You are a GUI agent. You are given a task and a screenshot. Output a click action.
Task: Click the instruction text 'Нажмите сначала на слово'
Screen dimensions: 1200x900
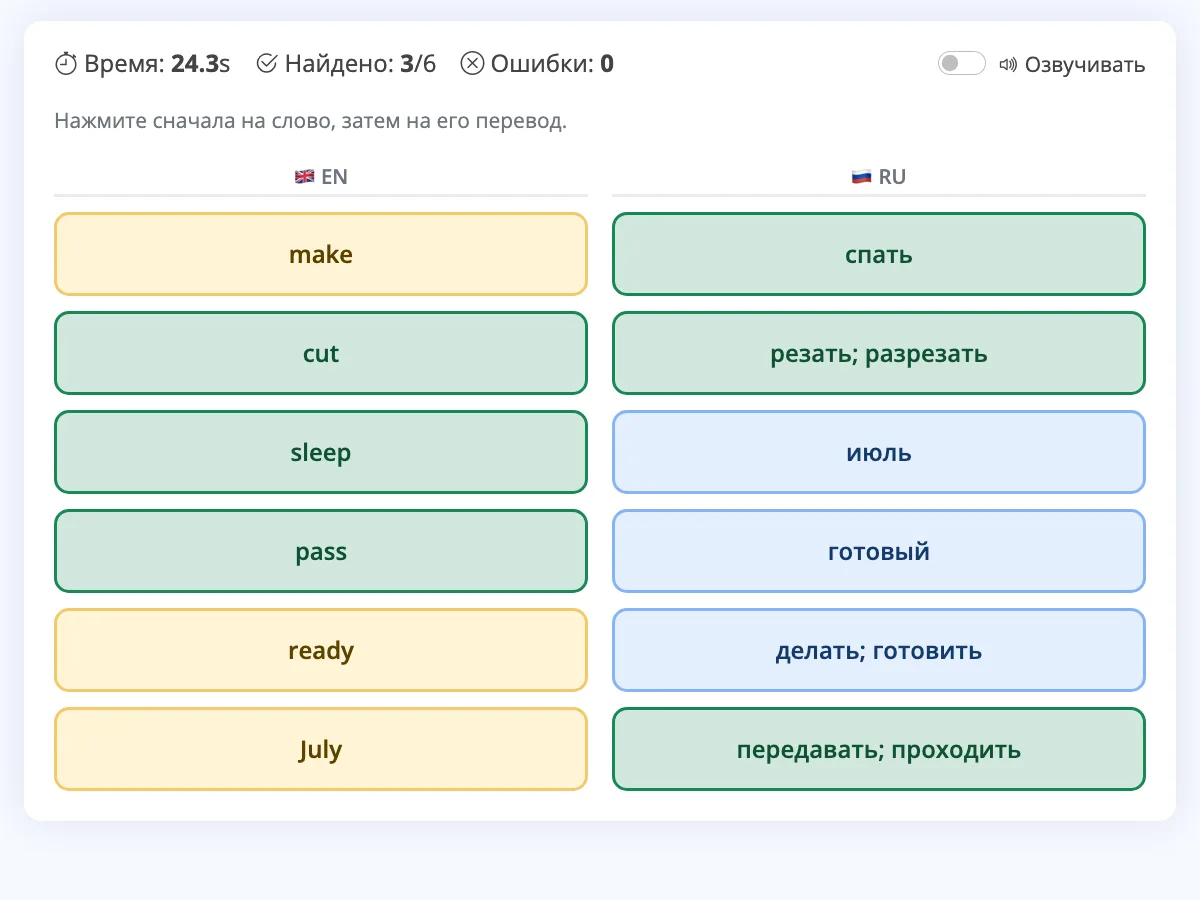194,122
